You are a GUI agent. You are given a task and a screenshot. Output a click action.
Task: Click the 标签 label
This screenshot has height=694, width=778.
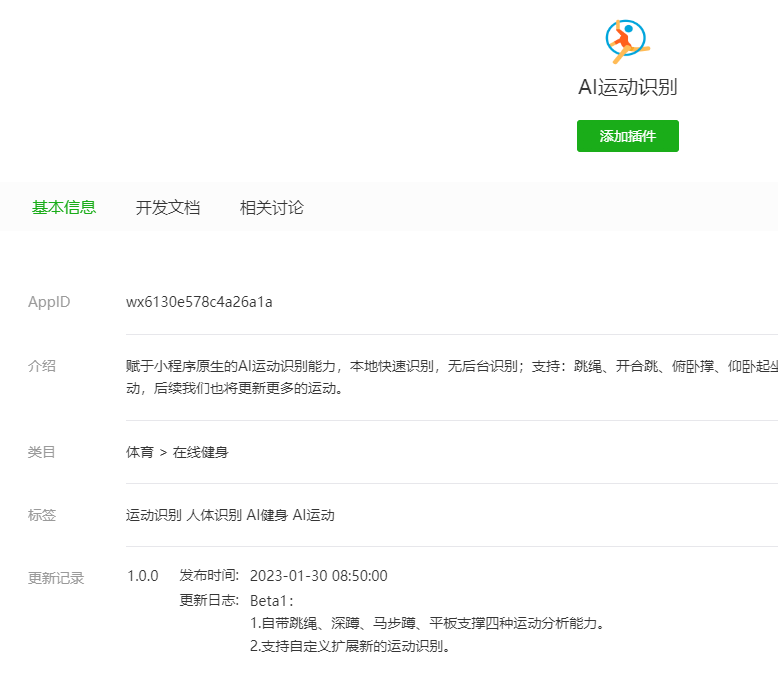point(42,515)
